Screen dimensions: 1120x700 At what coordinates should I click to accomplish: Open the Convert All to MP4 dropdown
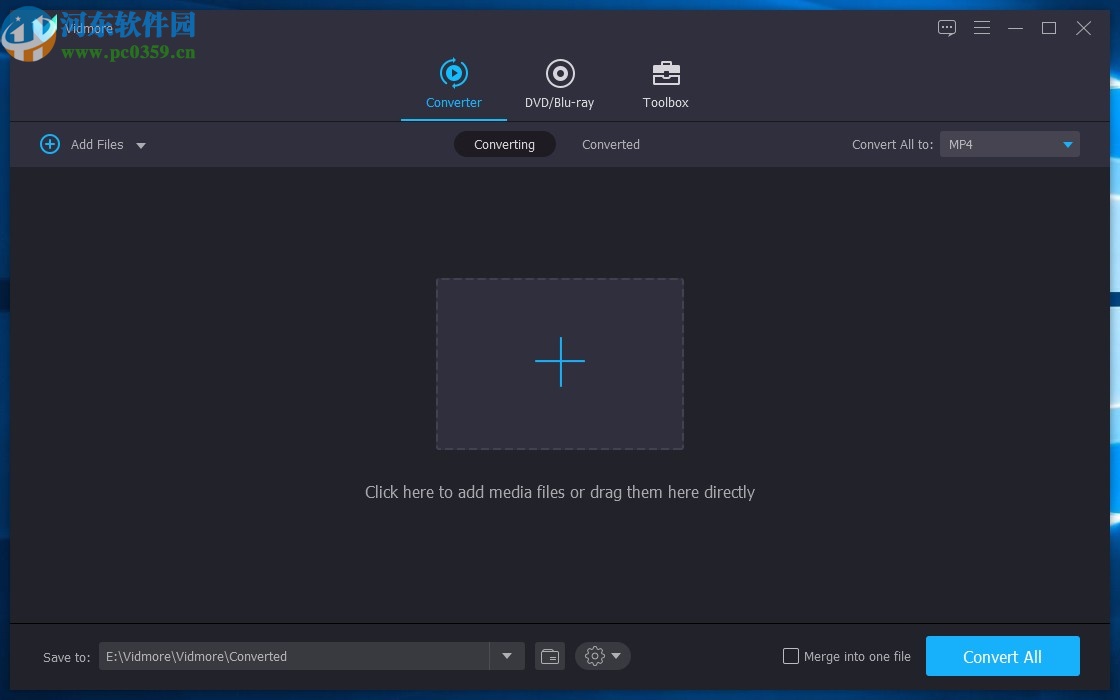pos(1009,144)
